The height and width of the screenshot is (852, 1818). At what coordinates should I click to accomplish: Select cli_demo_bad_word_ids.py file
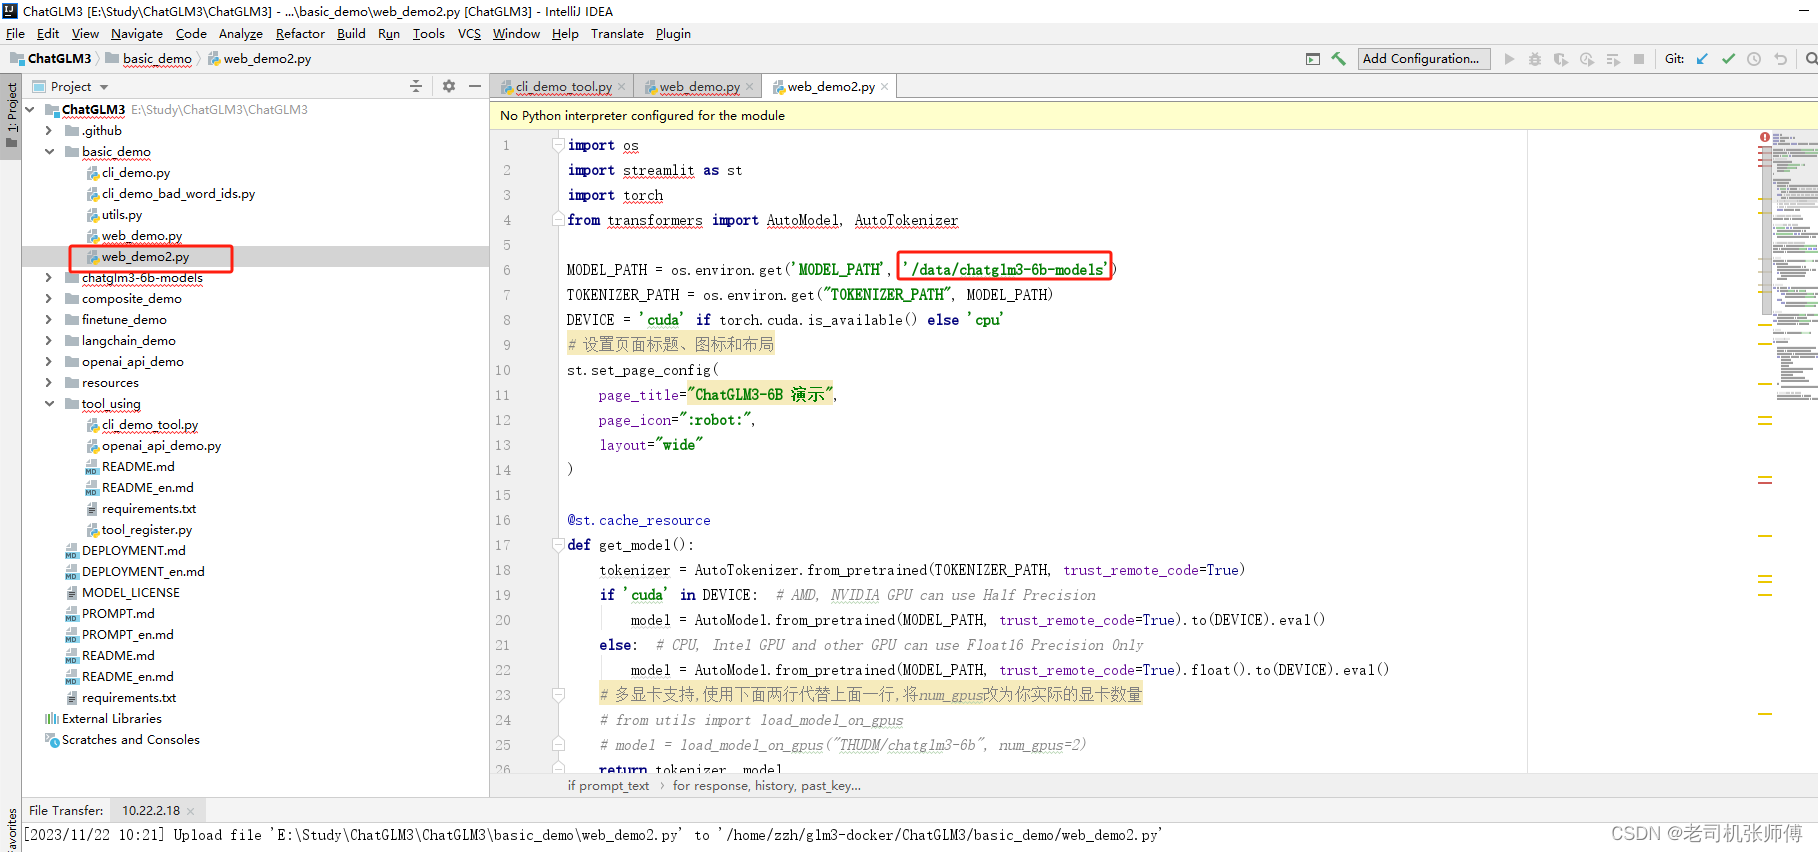pyautogui.click(x=178, y=194)
